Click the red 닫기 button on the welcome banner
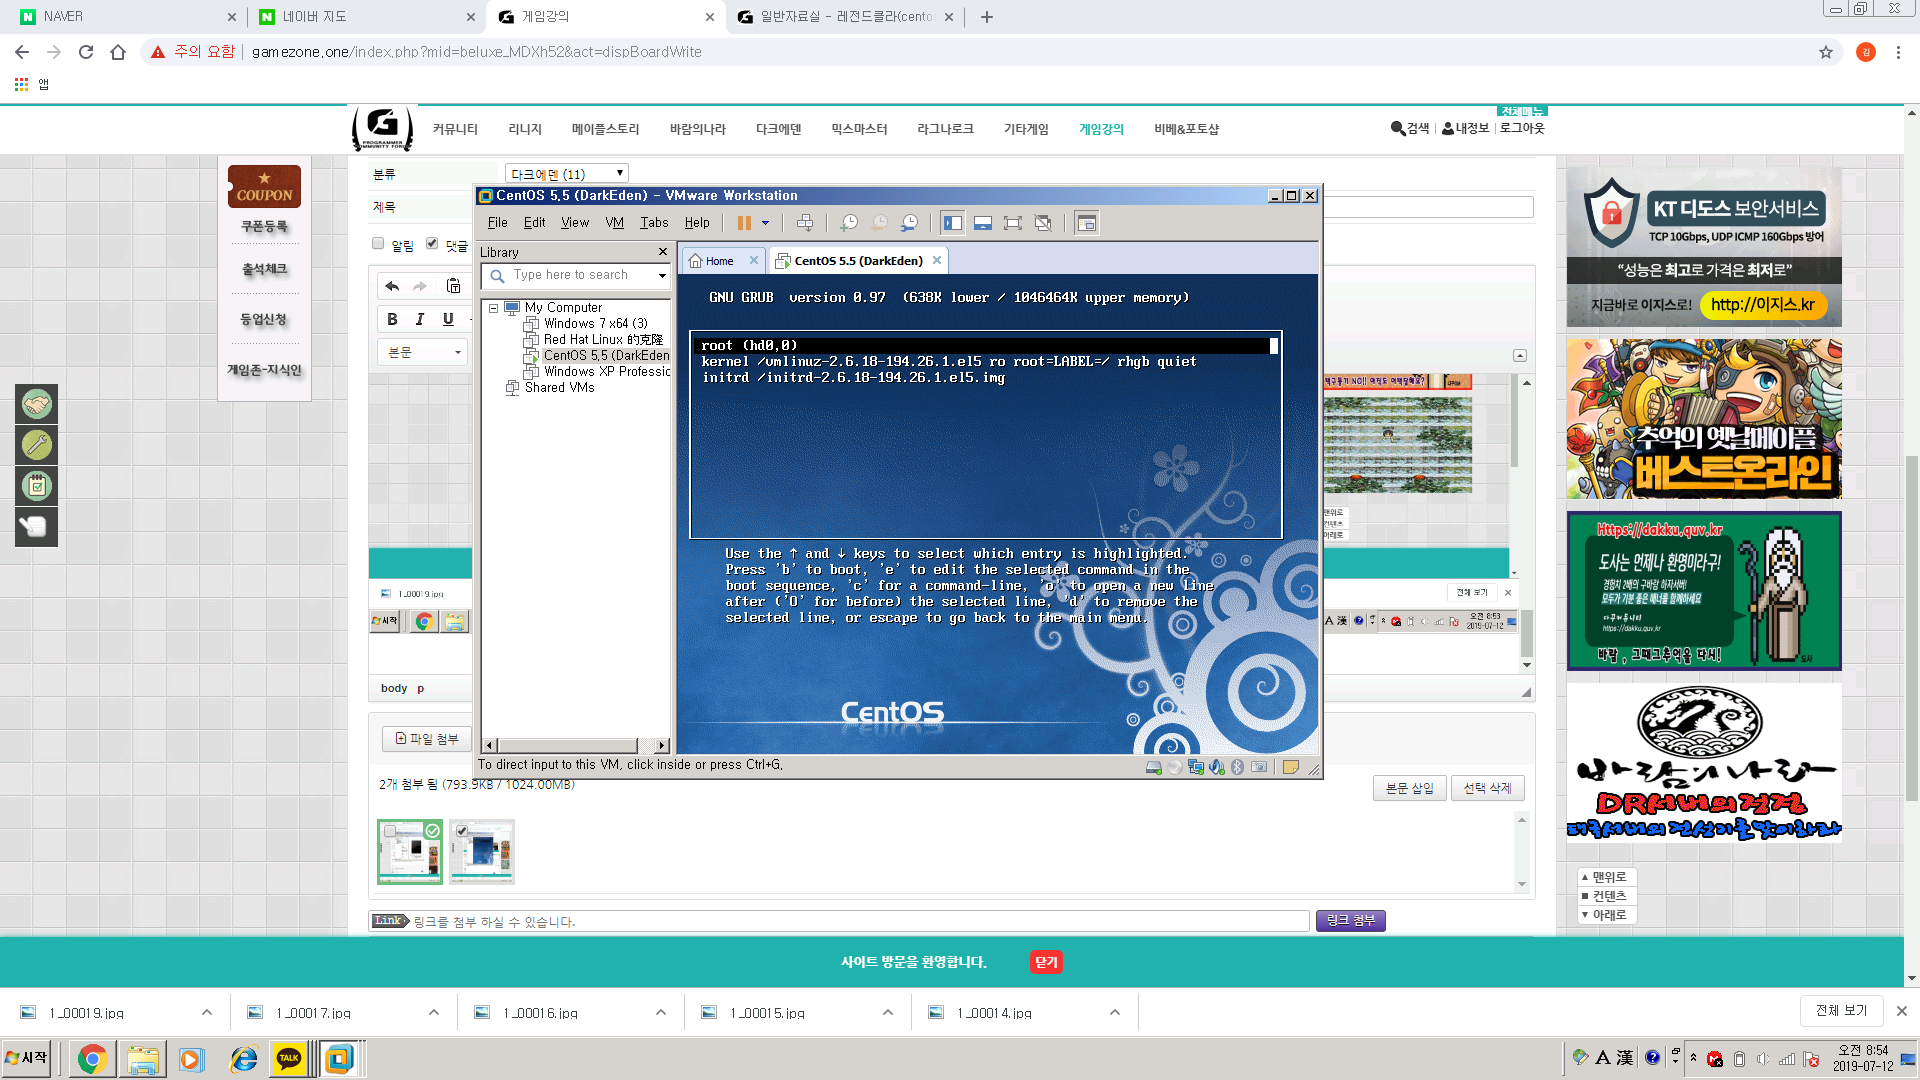The height and width of the screenshot is (1080, 1920). point(1046,962)
